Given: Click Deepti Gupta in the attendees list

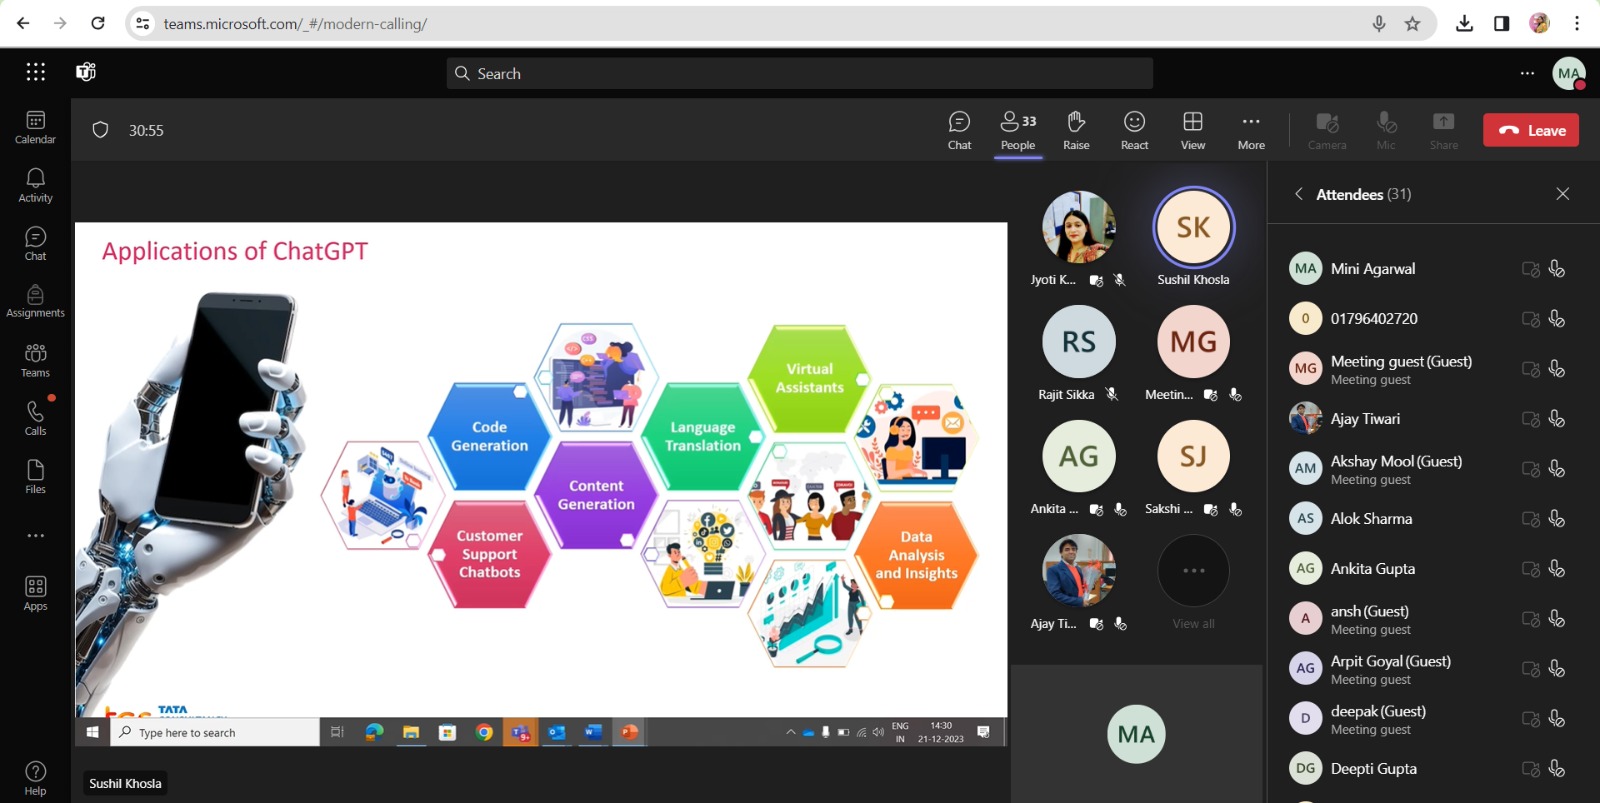Looking at the screenshot, I should click(1373, 769).
